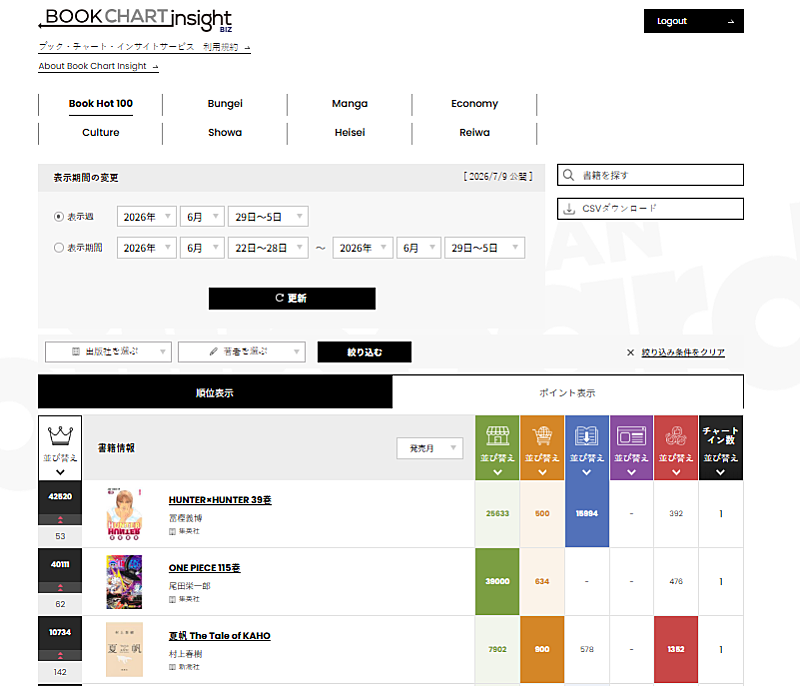The height and width of the screenshot is (686, 800).
Task: Click the publisher icon beside HUNTER×HUNTER's publisher
Action: click(172, 531)
